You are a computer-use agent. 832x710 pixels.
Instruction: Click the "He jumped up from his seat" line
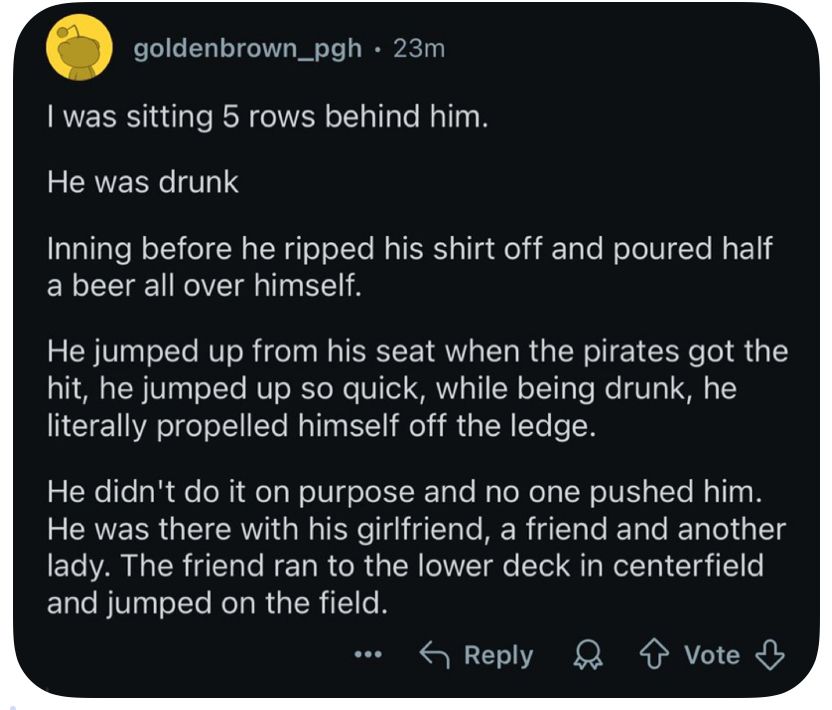[418, 352]
